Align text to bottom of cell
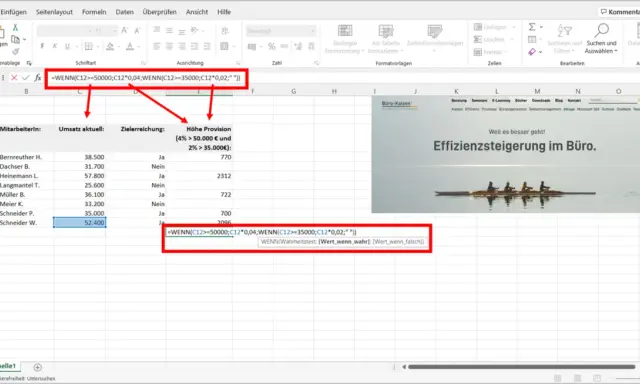 pyautogui.click(x=182, y=31)
